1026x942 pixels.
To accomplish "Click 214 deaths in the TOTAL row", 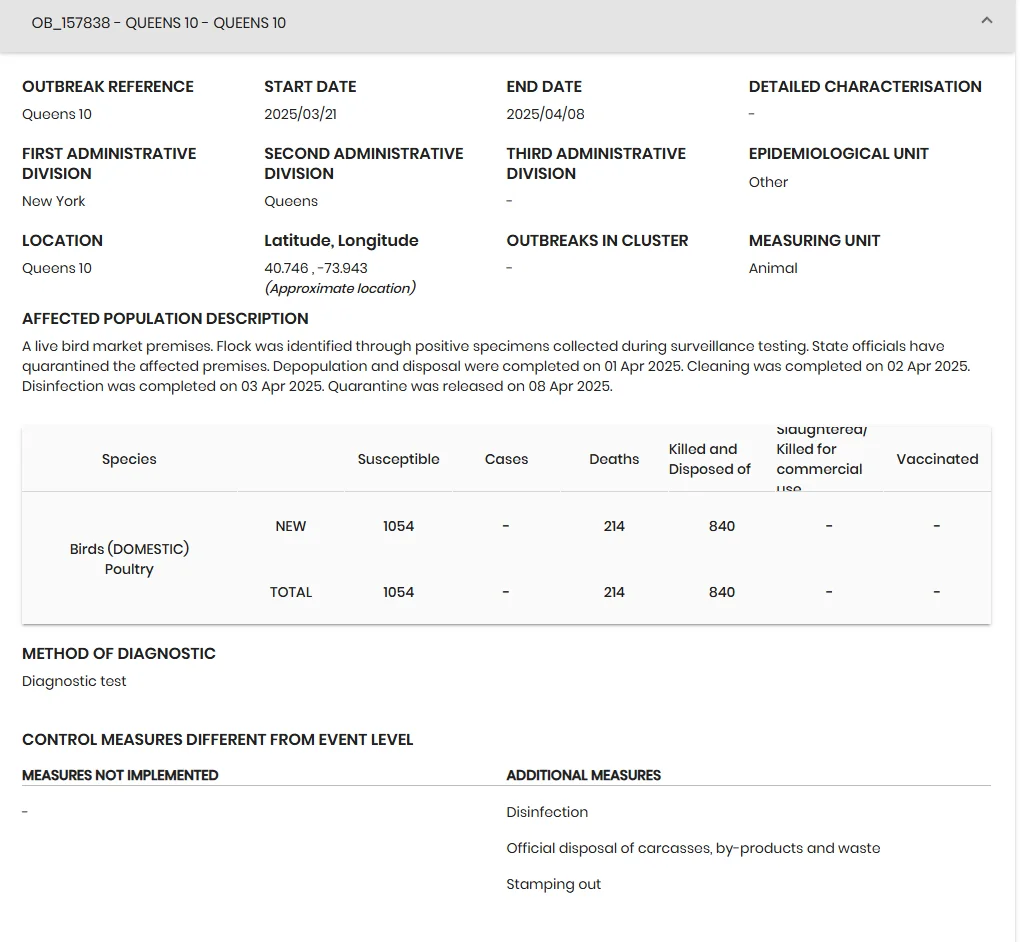I will click(x=614, y=592).
